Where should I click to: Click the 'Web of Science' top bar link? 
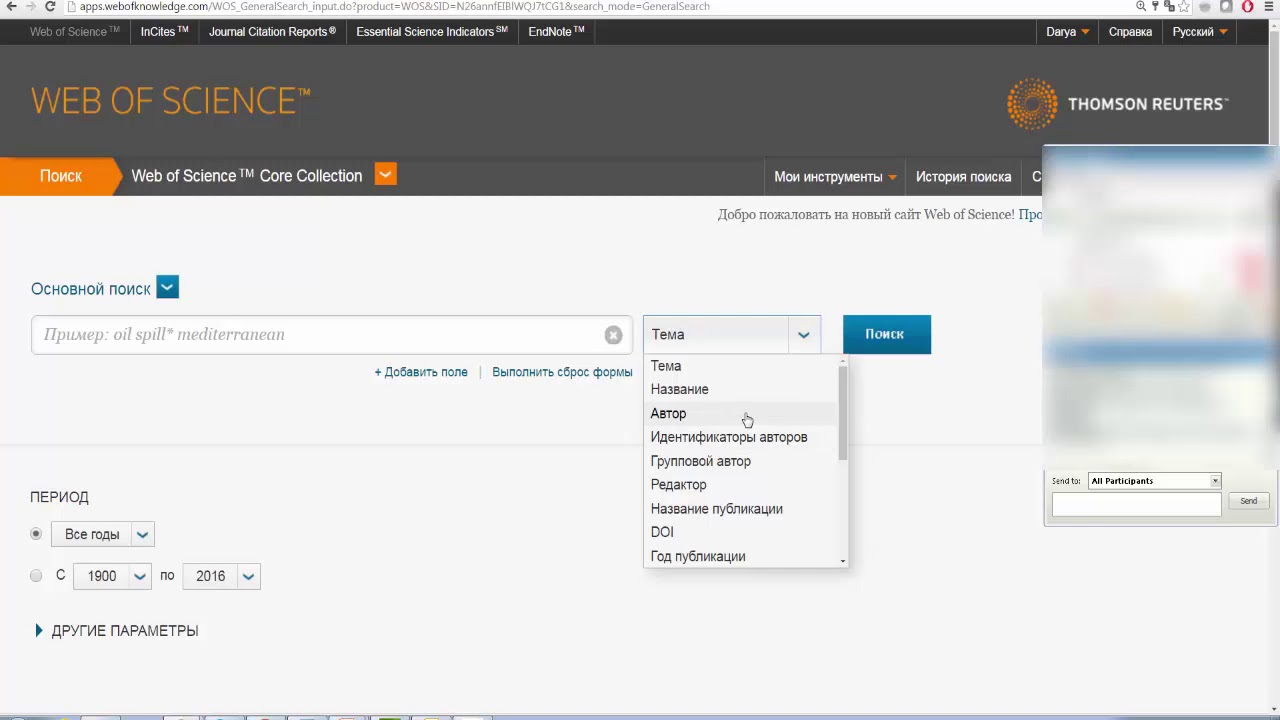(x=75, y=32)
